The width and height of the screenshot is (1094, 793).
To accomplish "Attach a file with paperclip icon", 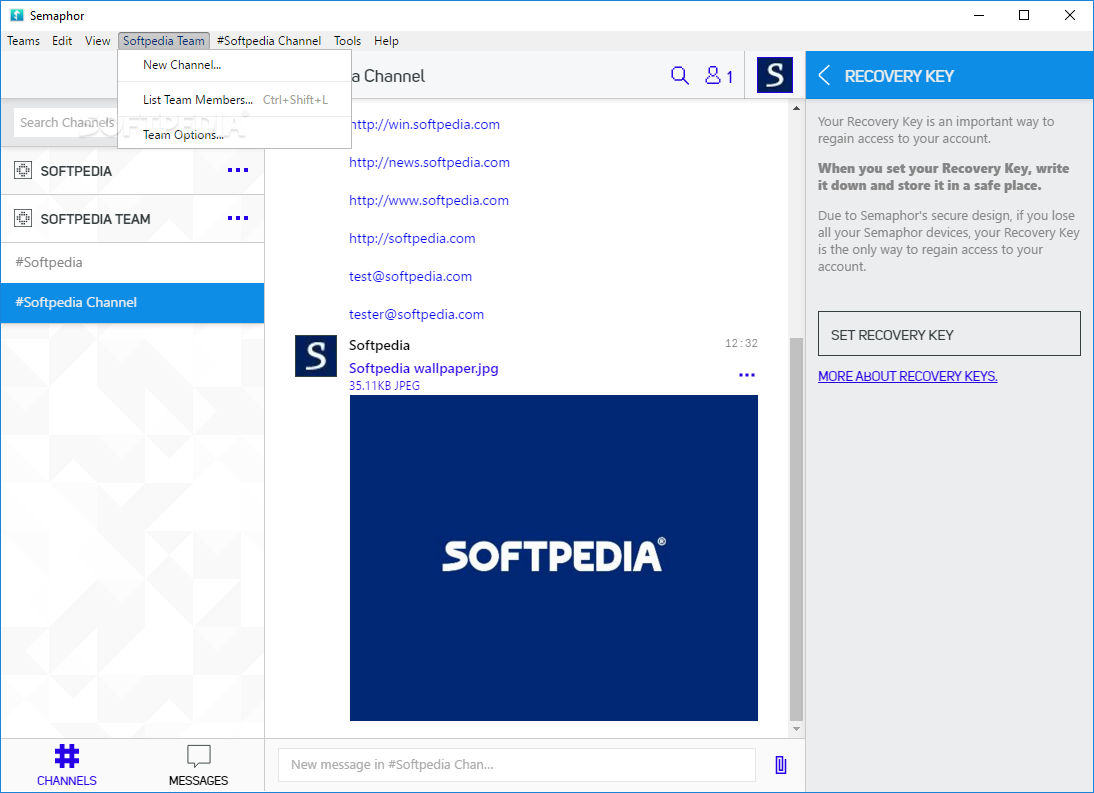I will tap(781, 765).
